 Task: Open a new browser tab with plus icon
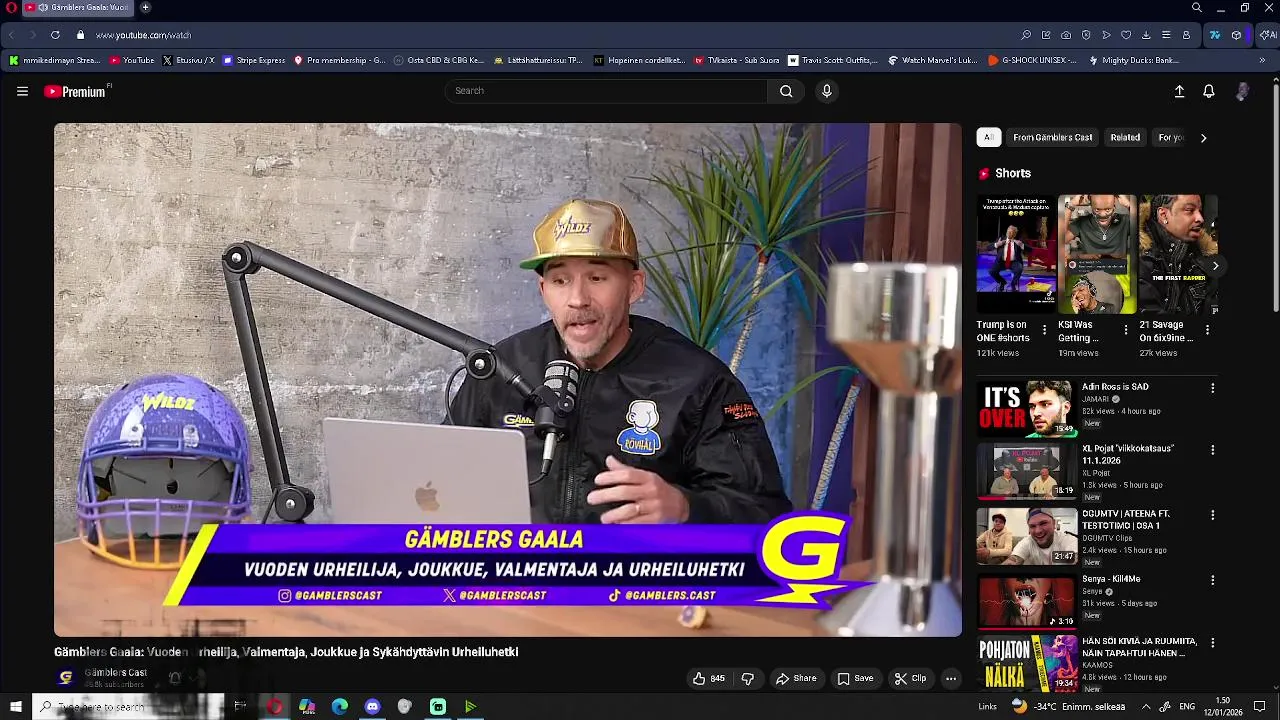tap(145, 7)
